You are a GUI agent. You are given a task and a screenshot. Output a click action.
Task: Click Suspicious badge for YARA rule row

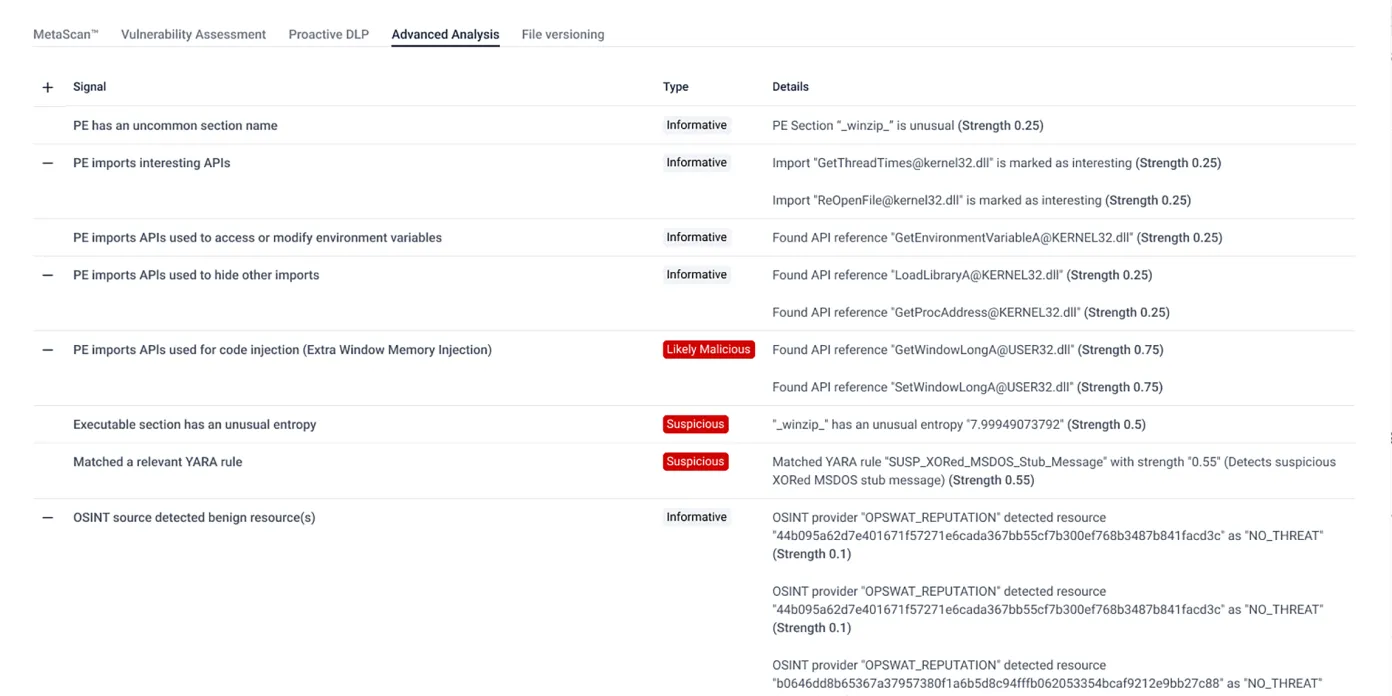[x=695, y=462]
